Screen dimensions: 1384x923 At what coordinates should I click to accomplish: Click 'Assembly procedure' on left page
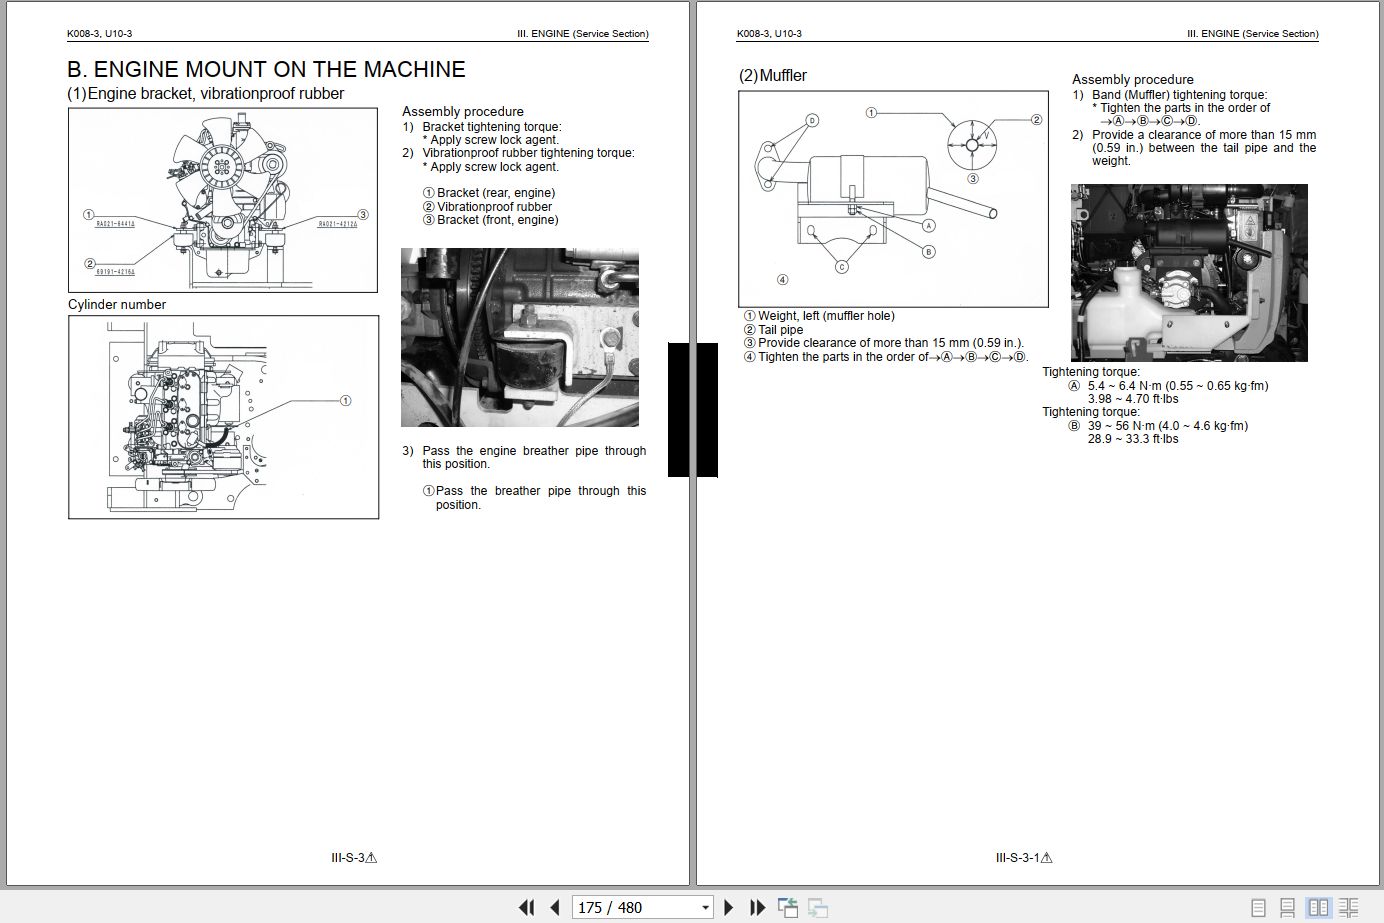point(463,112)
